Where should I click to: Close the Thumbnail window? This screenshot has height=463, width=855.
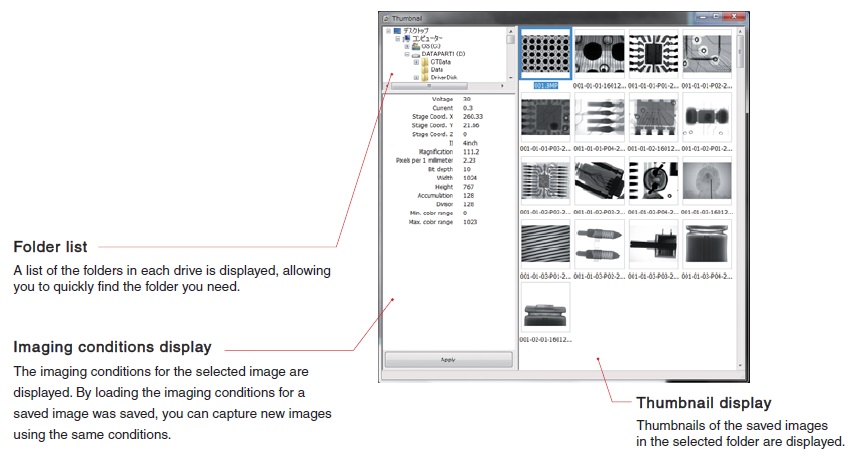tap(733, 15)
